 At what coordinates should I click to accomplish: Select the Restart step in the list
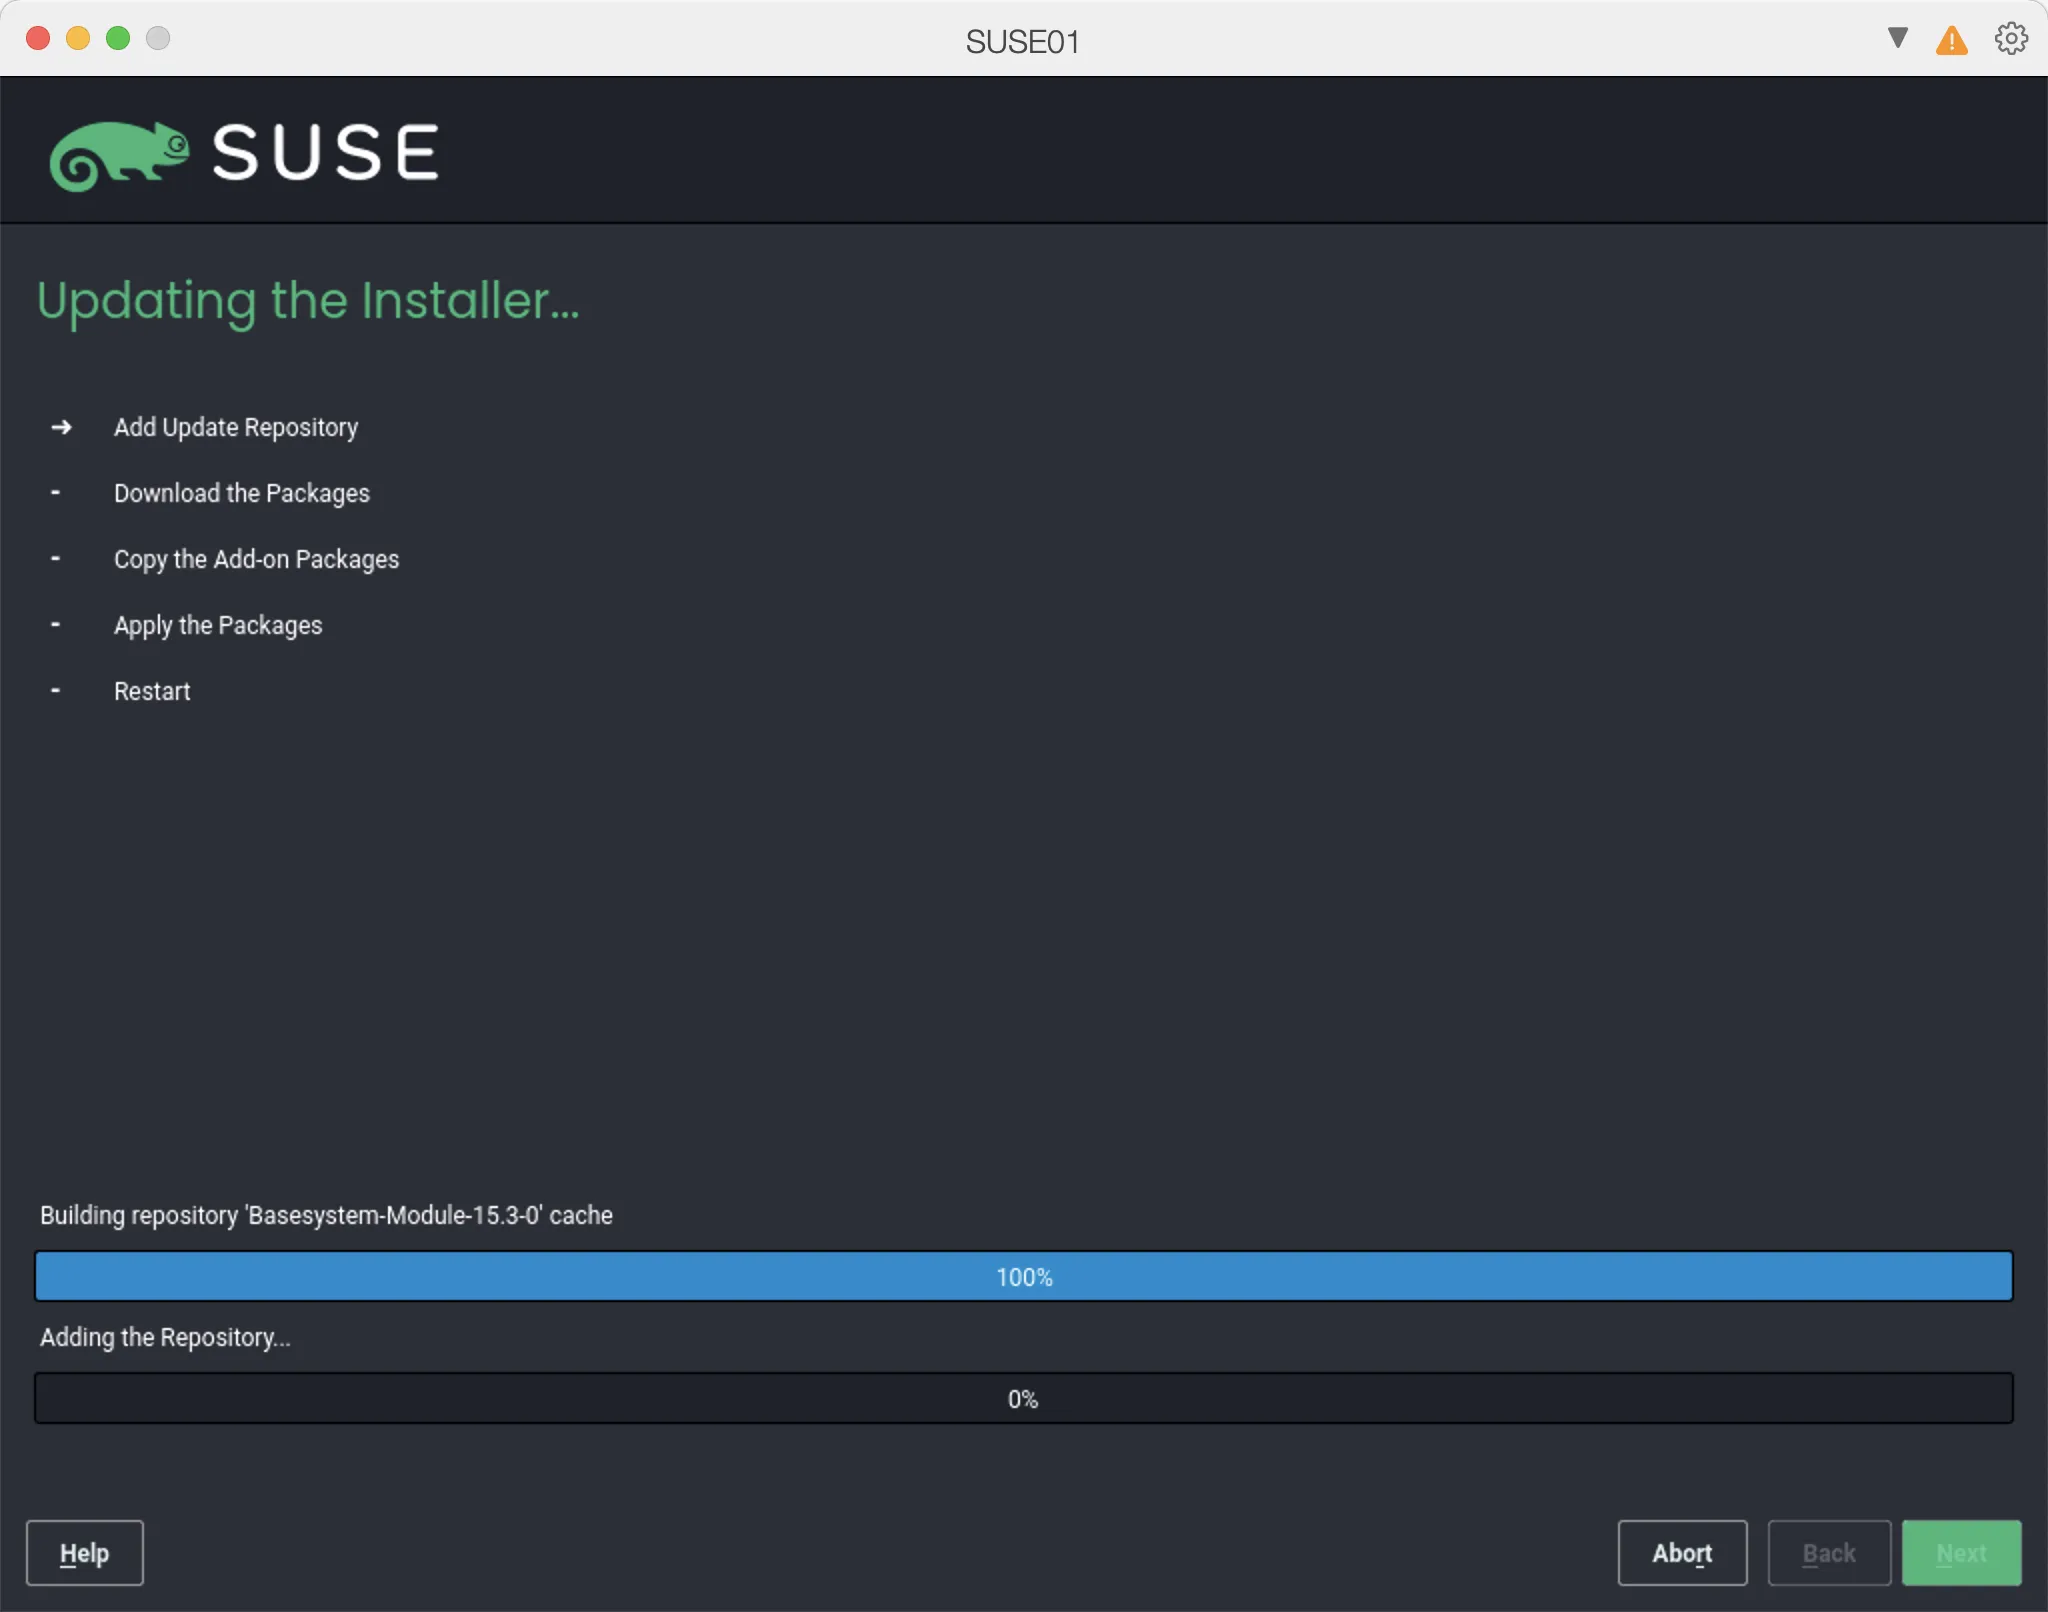(x=152, y=690)
